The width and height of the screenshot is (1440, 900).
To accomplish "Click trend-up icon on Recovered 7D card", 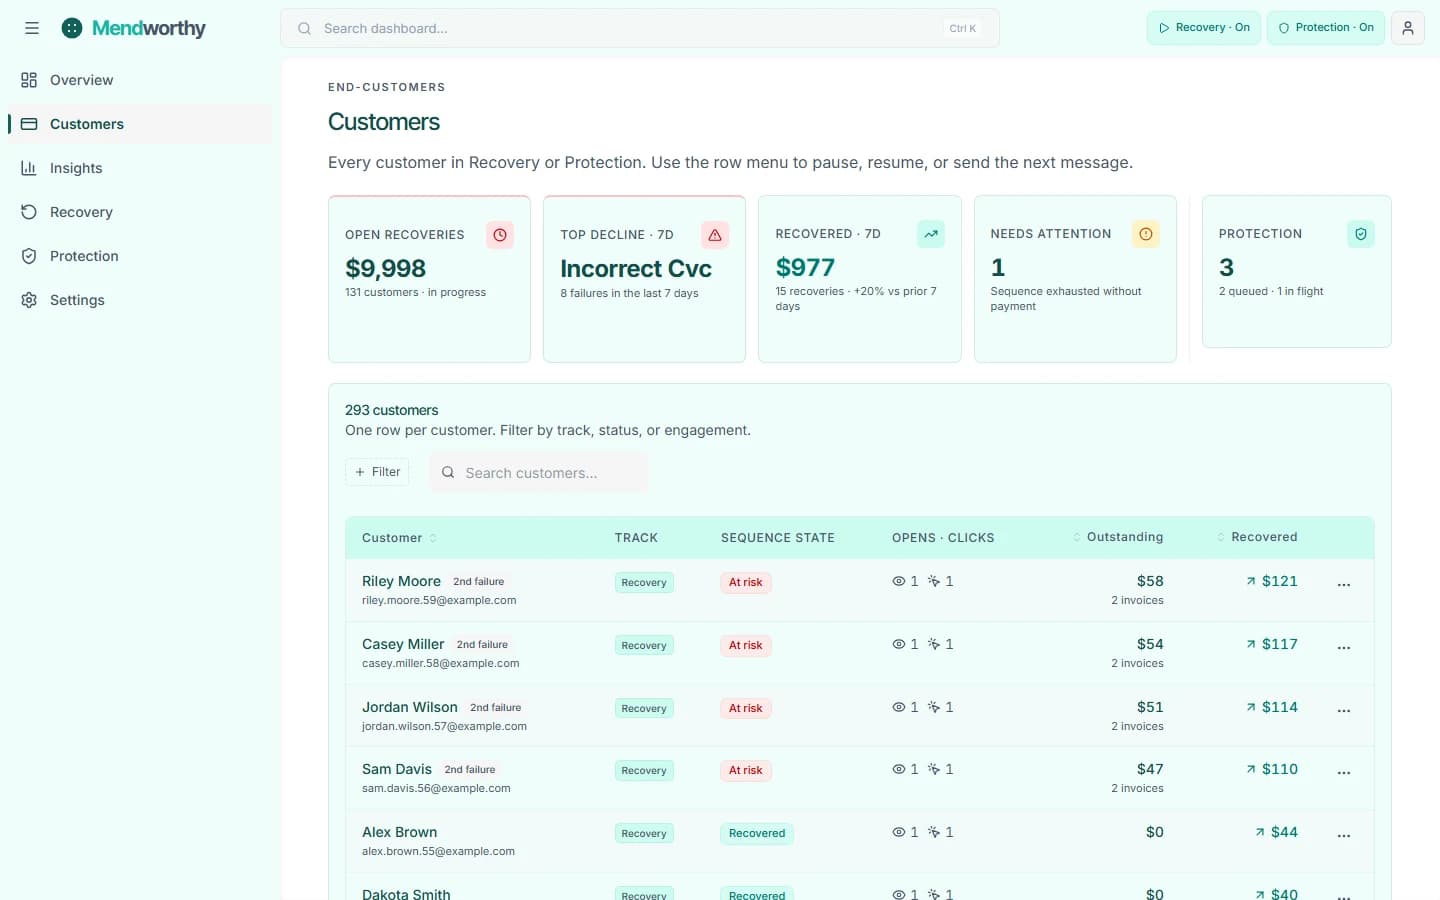I will click(931, 234).
